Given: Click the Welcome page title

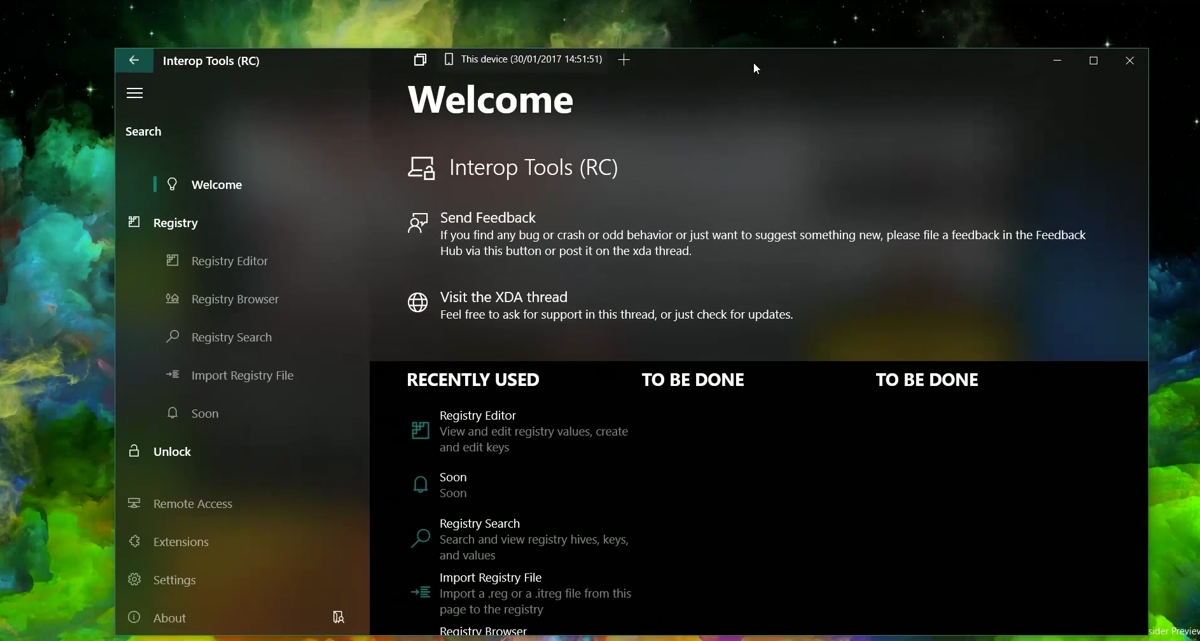Looking at the screenshot, I should pyautogui.click(x=491, y=100).
